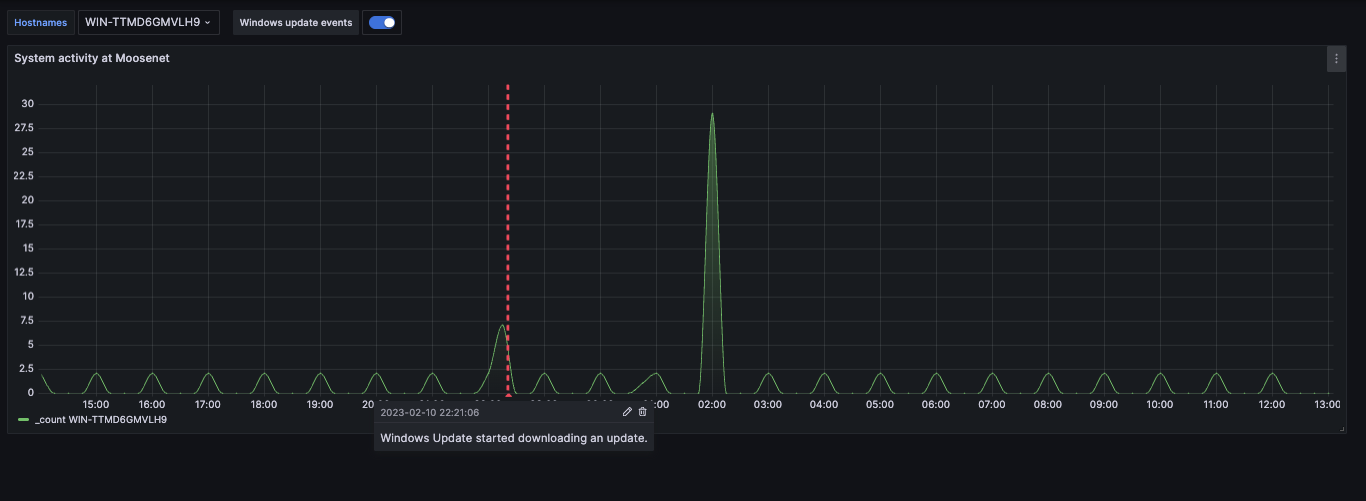Viewport: 1366px width, 501px height.
Task: Click the 30 value axis label
Action: click(28, 104)
